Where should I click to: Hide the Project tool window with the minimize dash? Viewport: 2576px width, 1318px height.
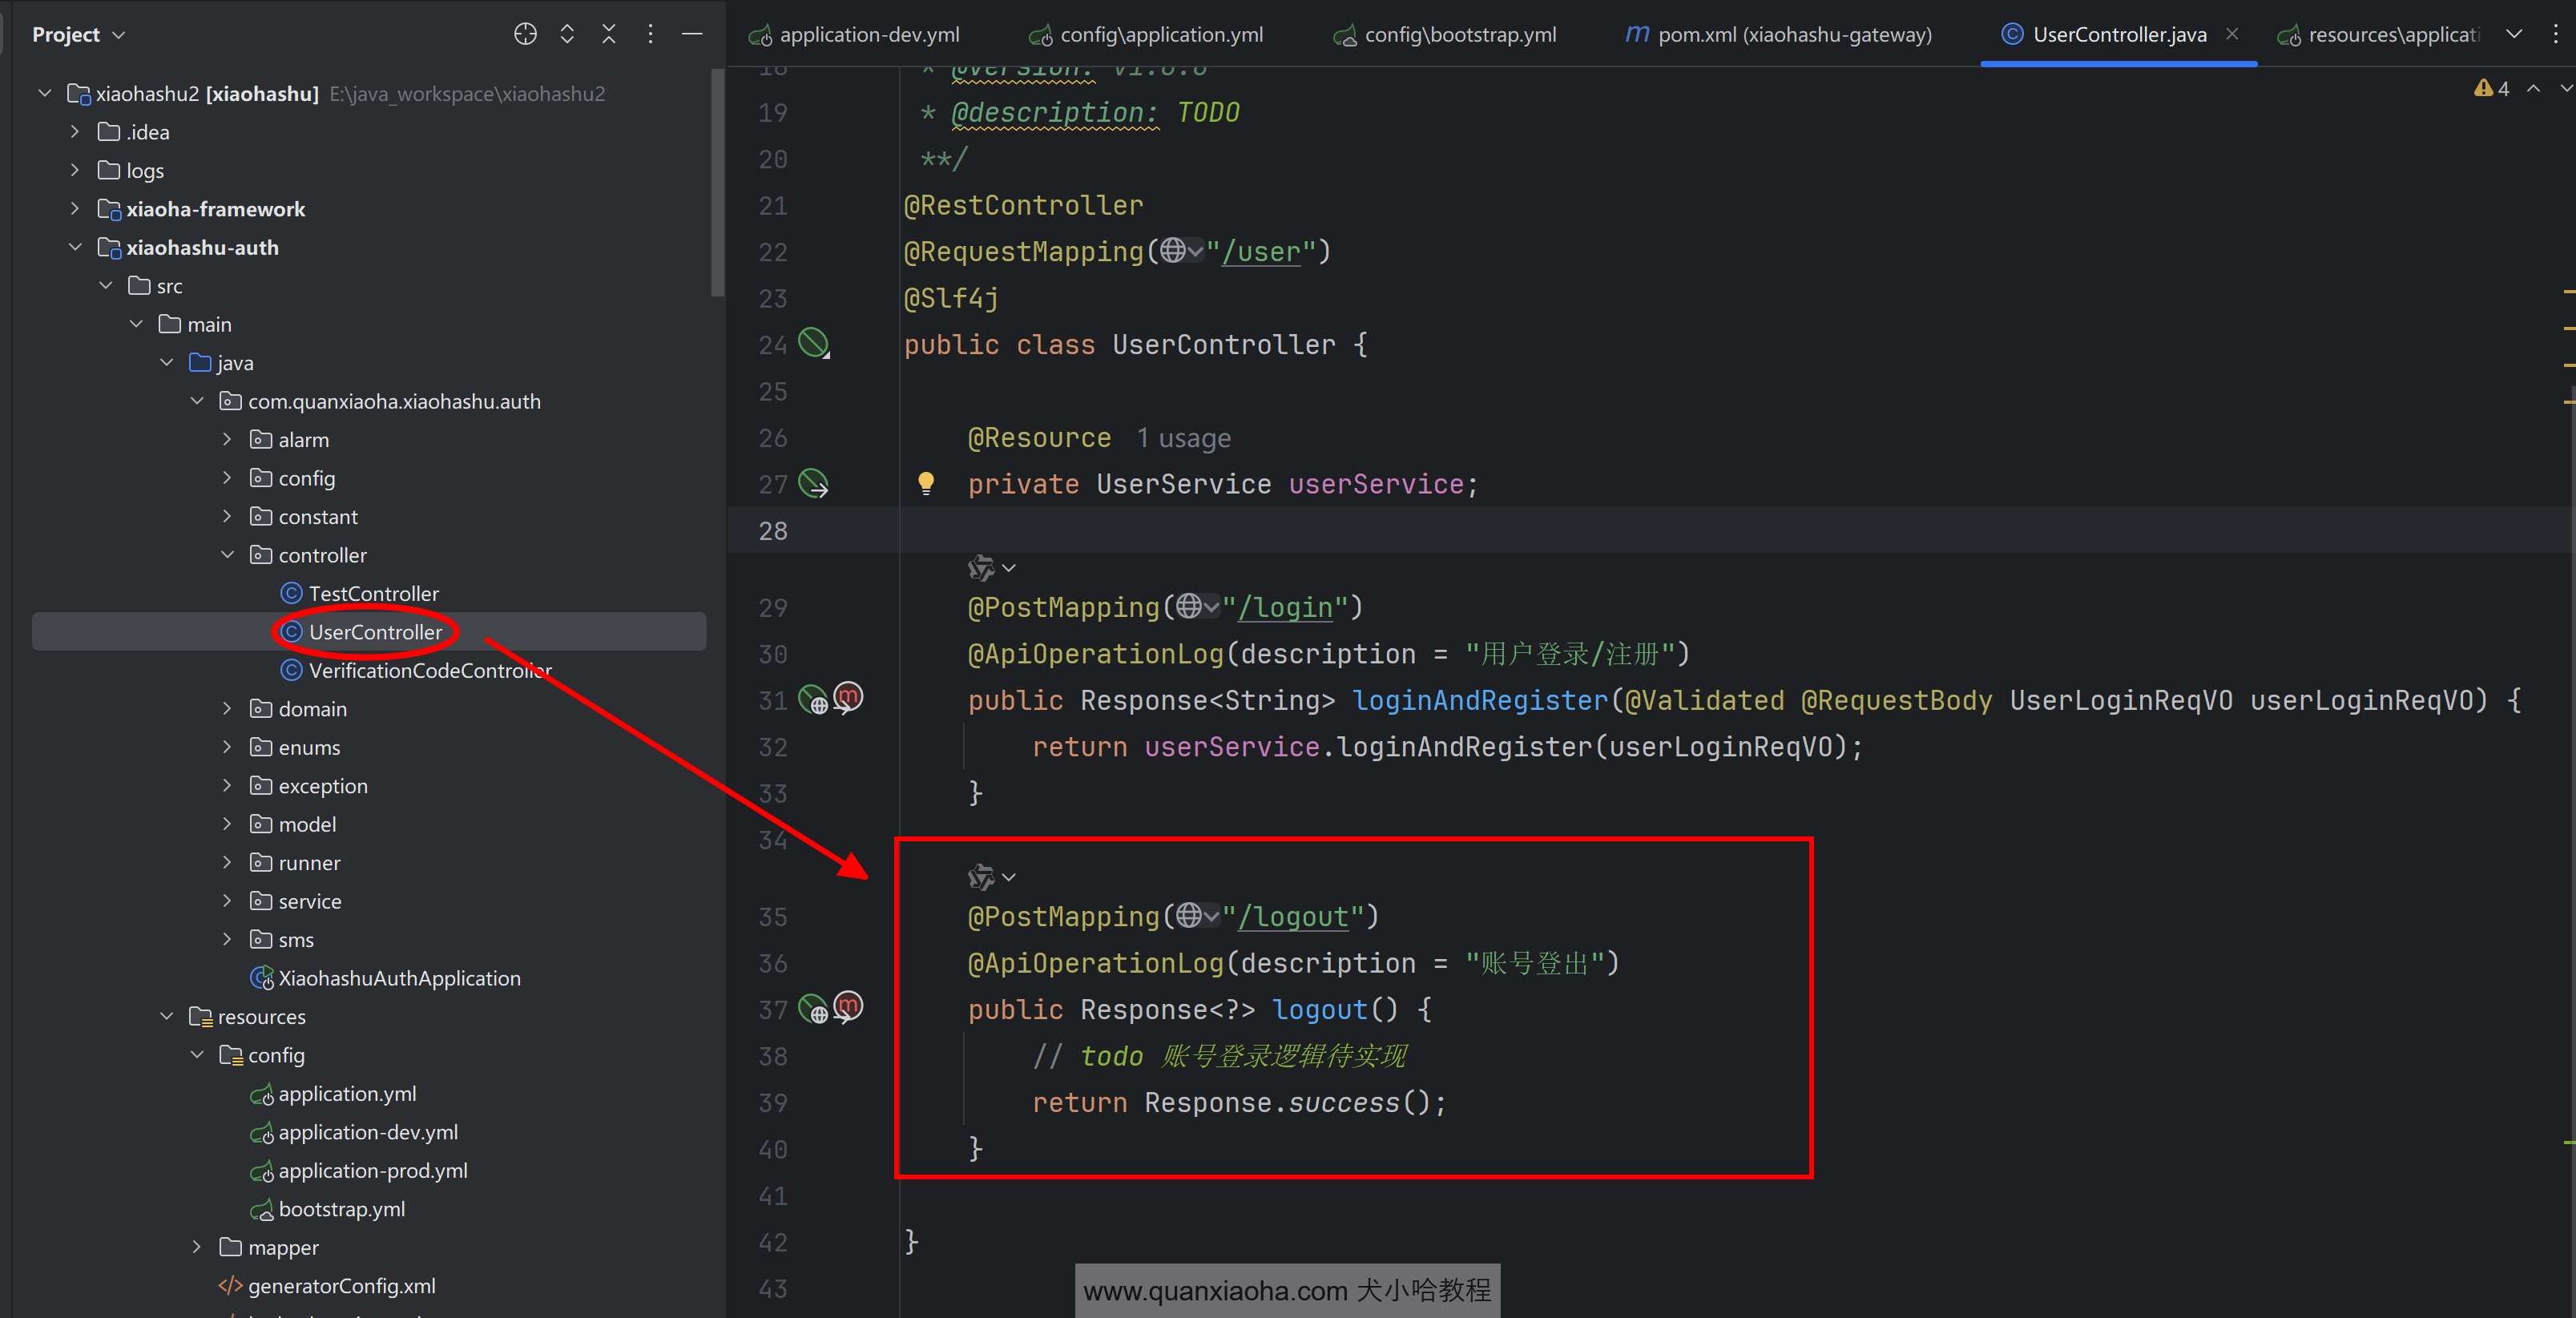(x=692, y=34)
